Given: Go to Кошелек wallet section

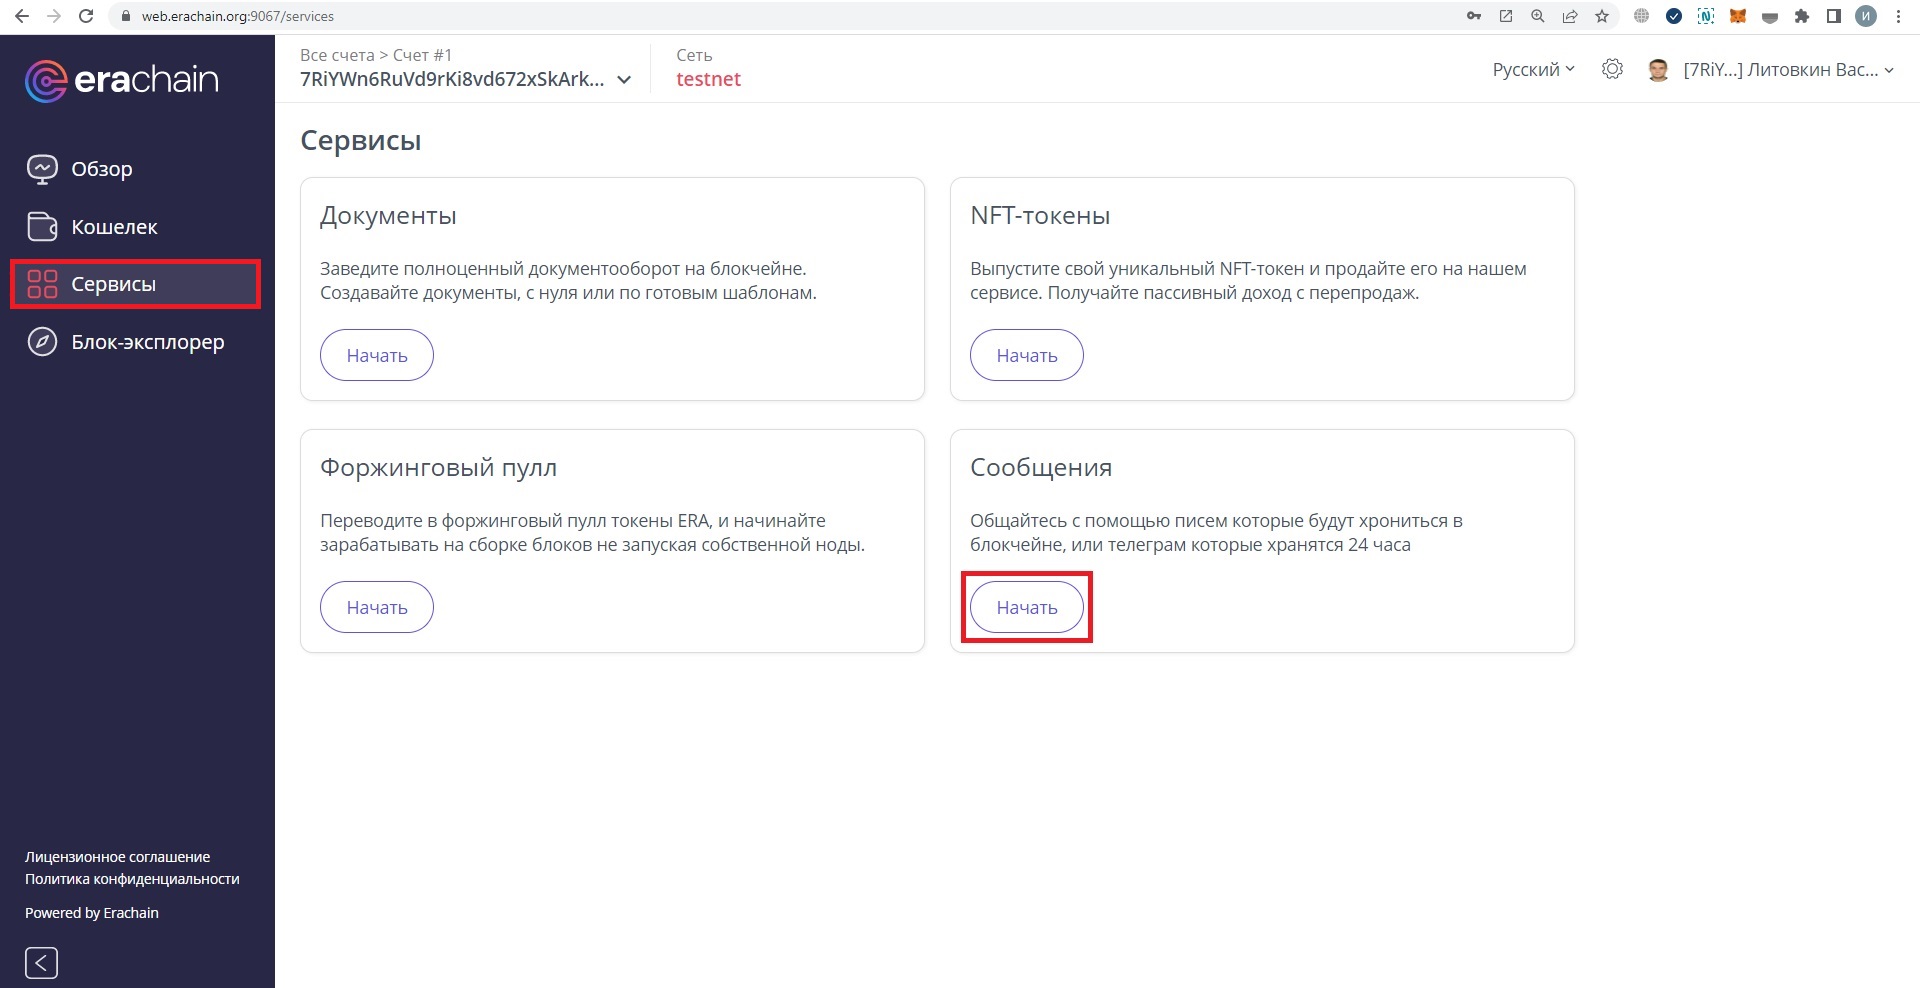Looking at the screenshot, I should 113,227.
